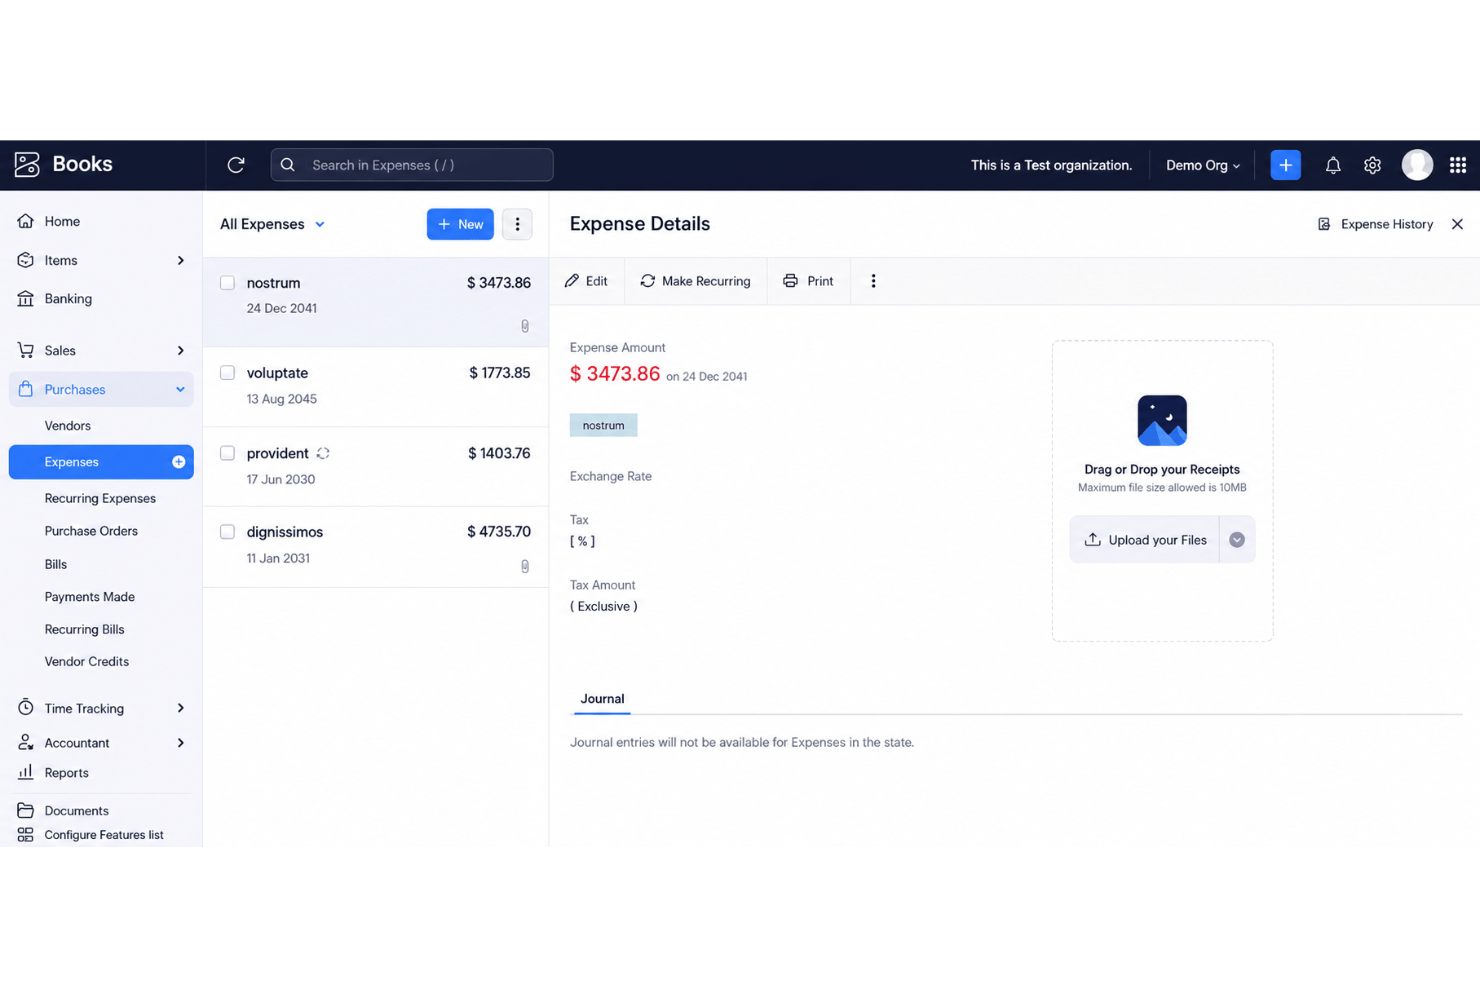Open the expense details more actions menu
This screenshot has height=987, width=1480.
(873, 281)
